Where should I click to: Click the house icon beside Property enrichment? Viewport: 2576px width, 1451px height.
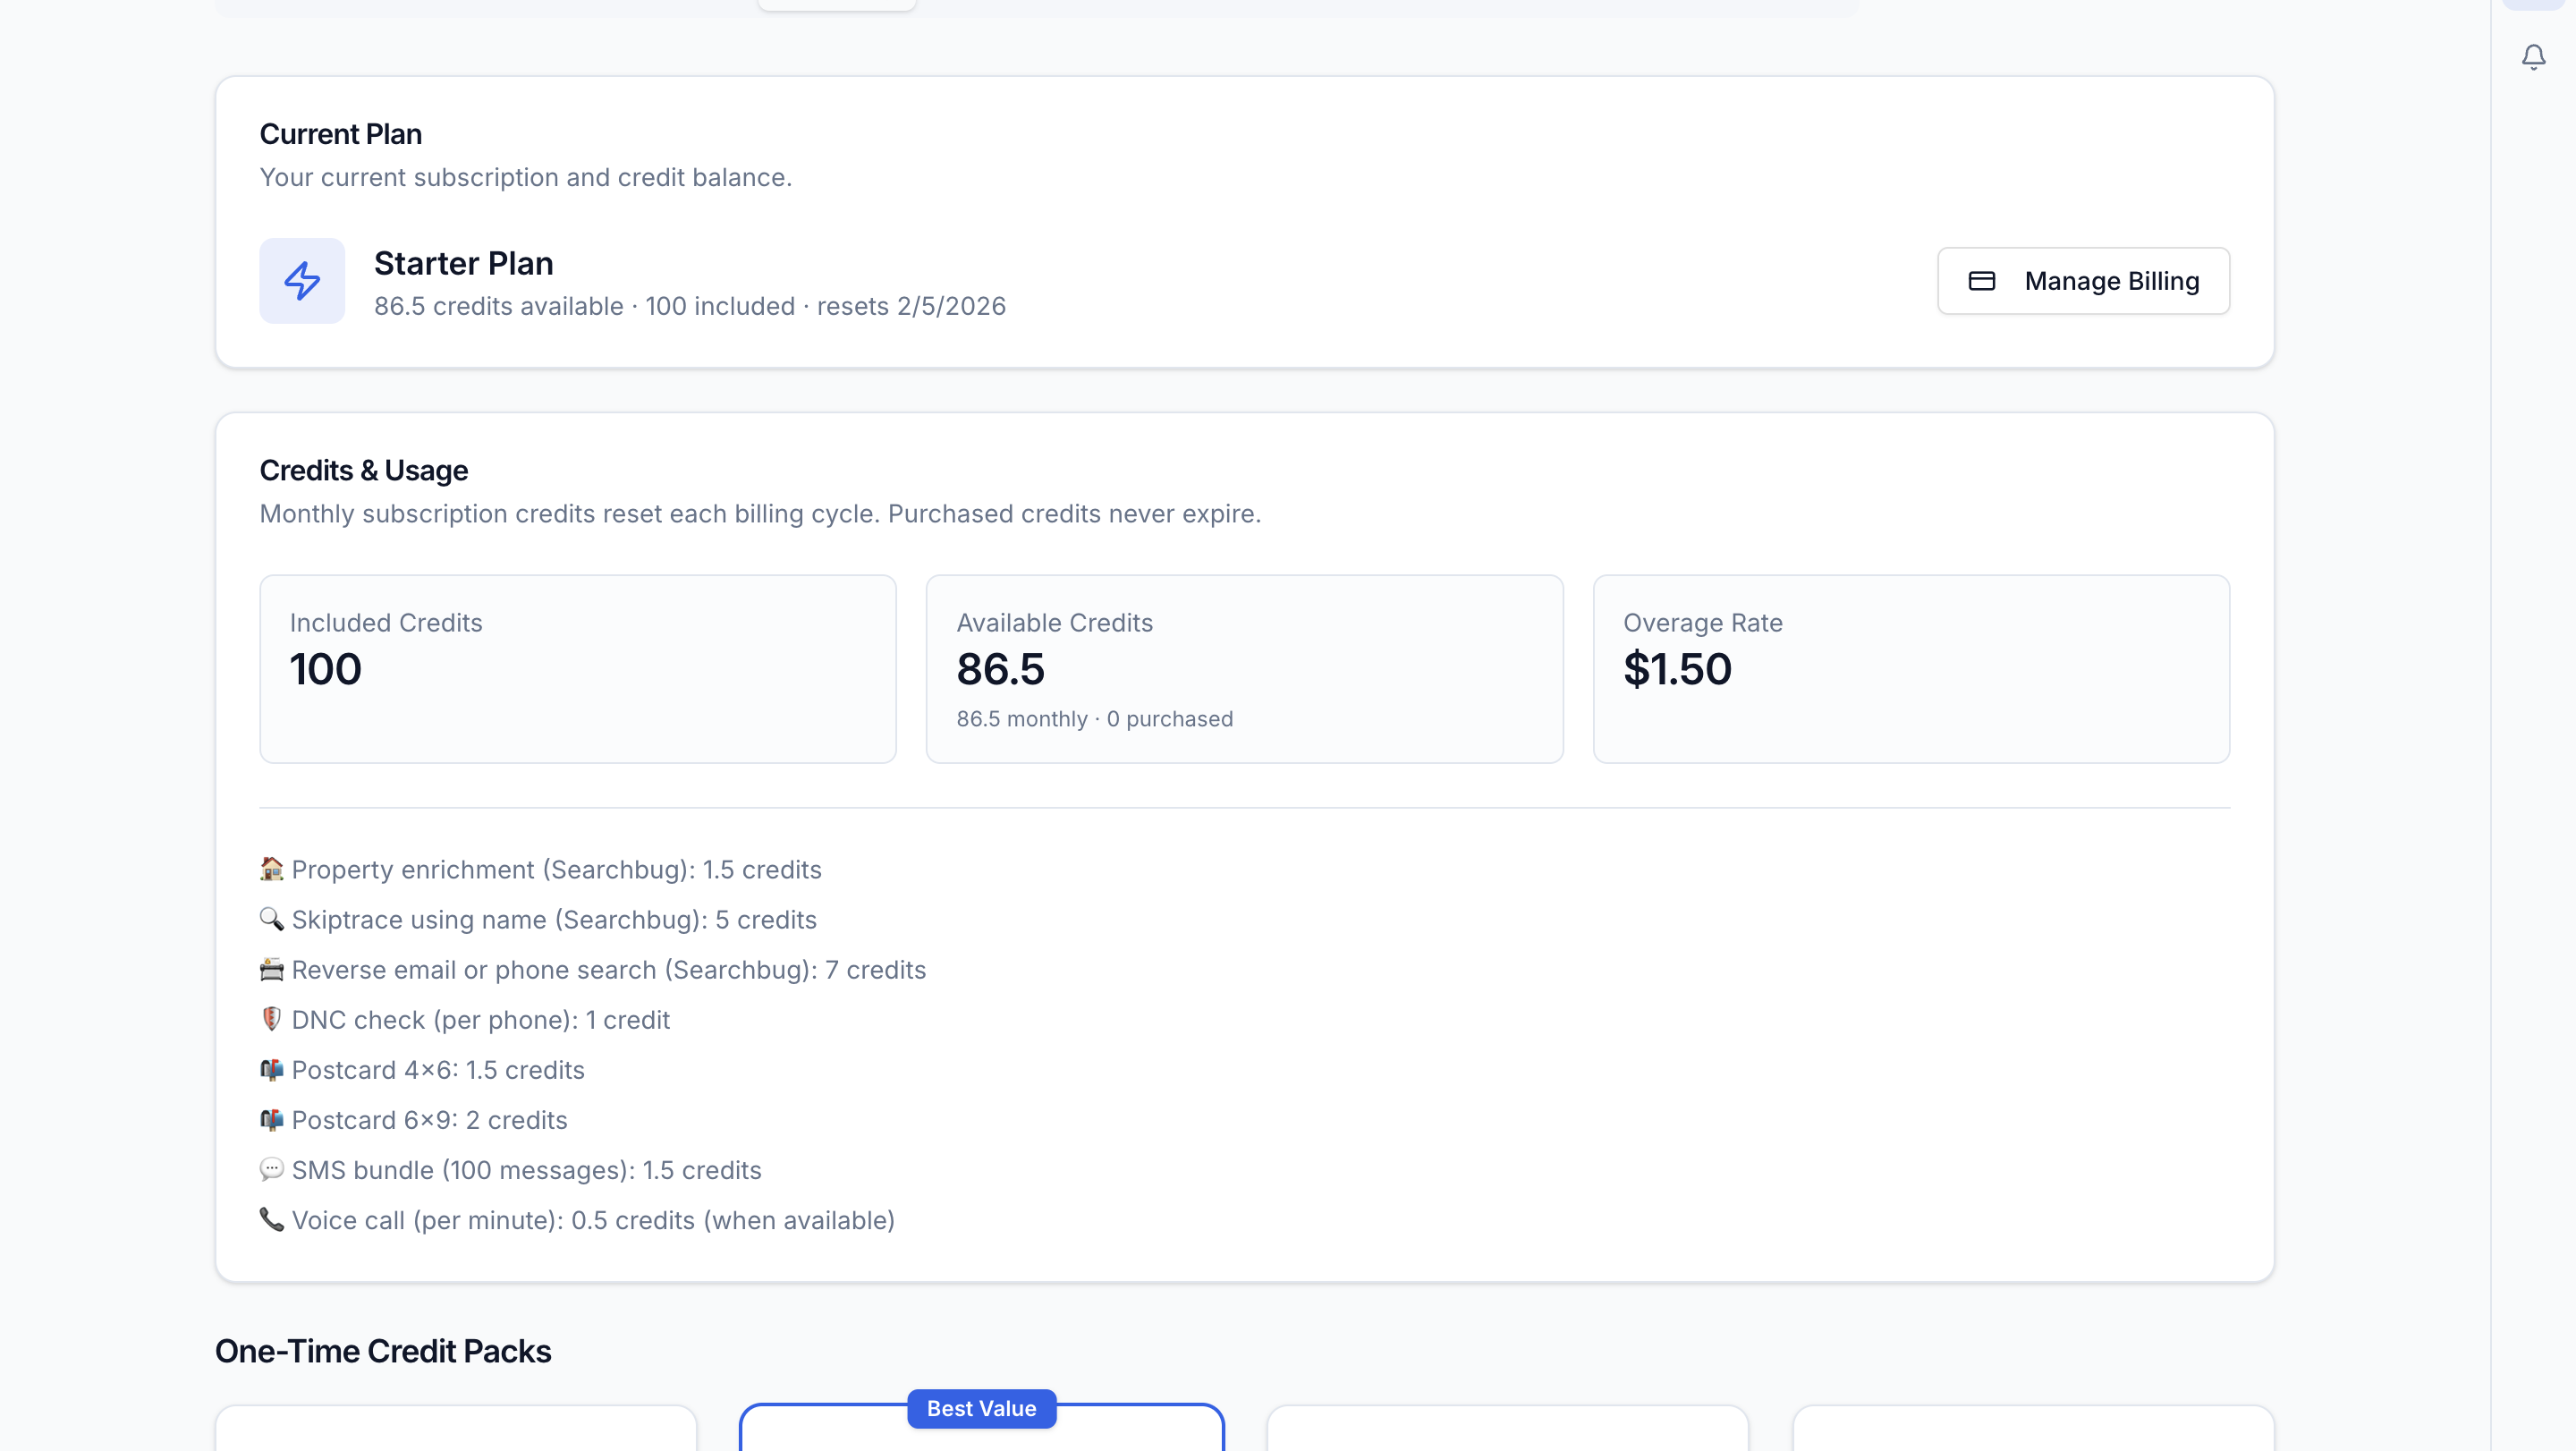pyautogui.click(x=270, y=869)
